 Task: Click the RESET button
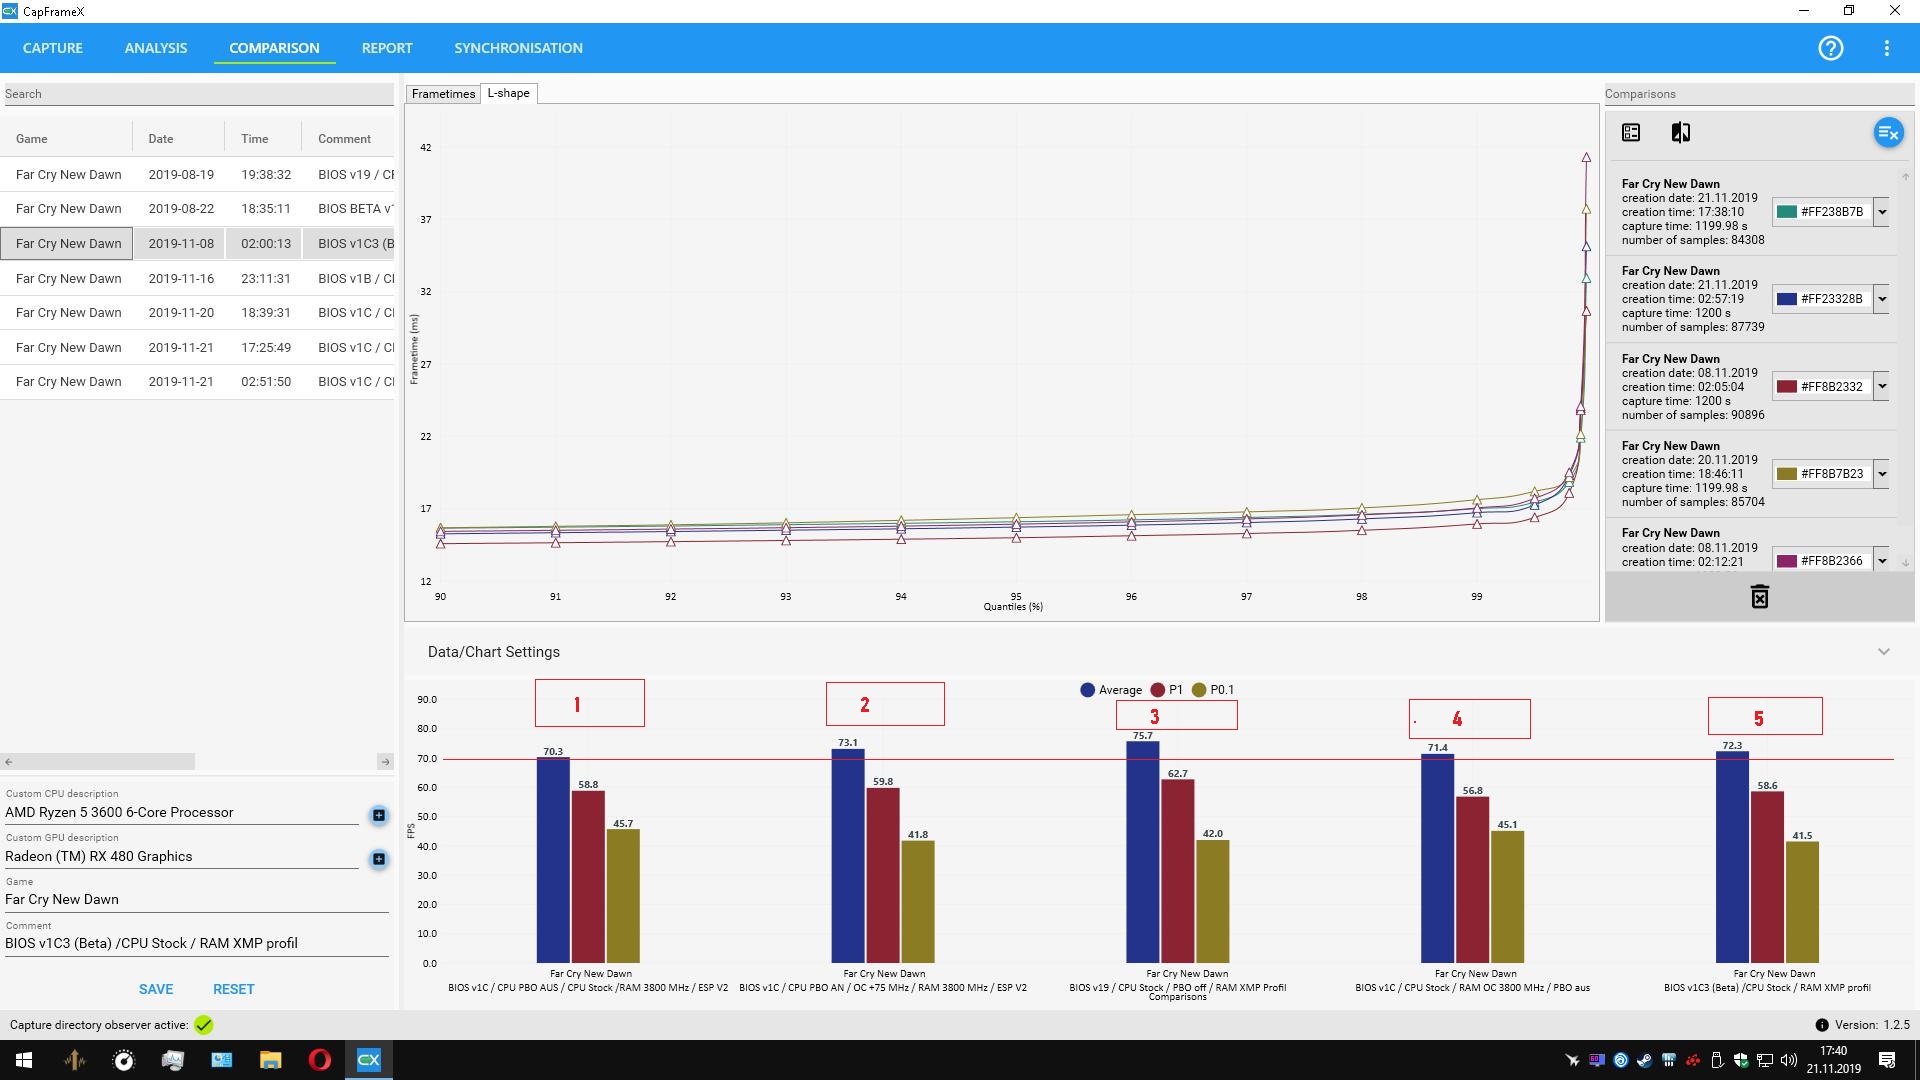[233, 989]
